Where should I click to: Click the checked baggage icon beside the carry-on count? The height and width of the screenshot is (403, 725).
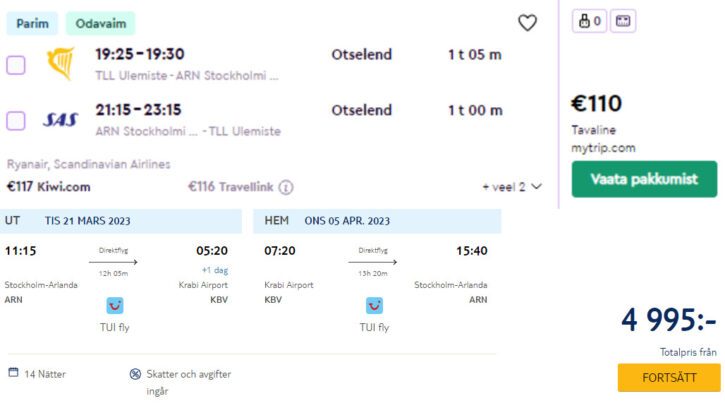(x=623, y=21)
